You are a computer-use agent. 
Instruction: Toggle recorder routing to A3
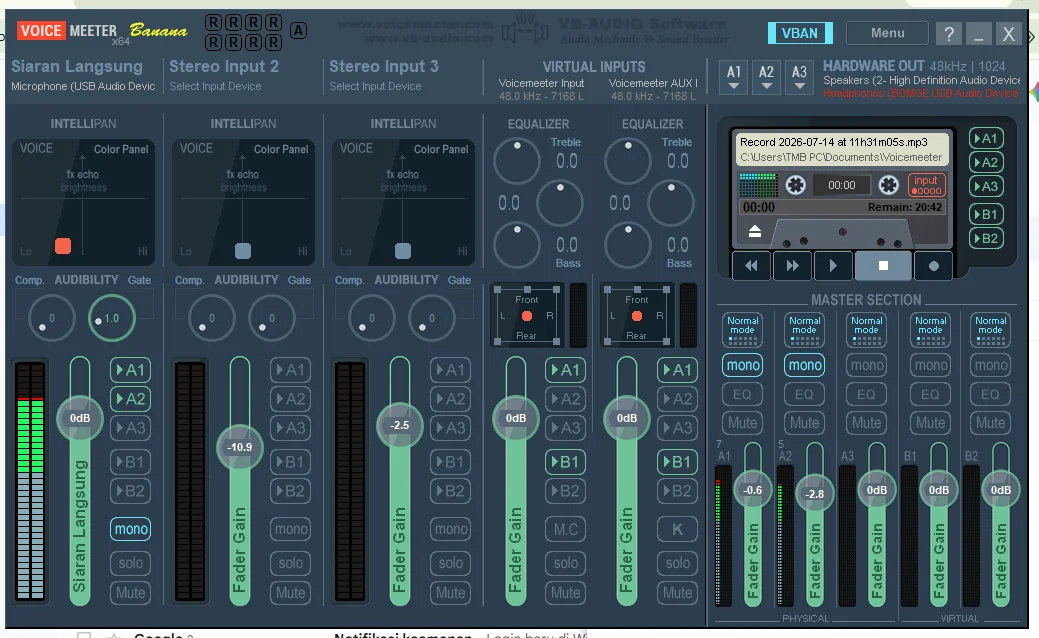pyautogui.click(x=985, y=186)
